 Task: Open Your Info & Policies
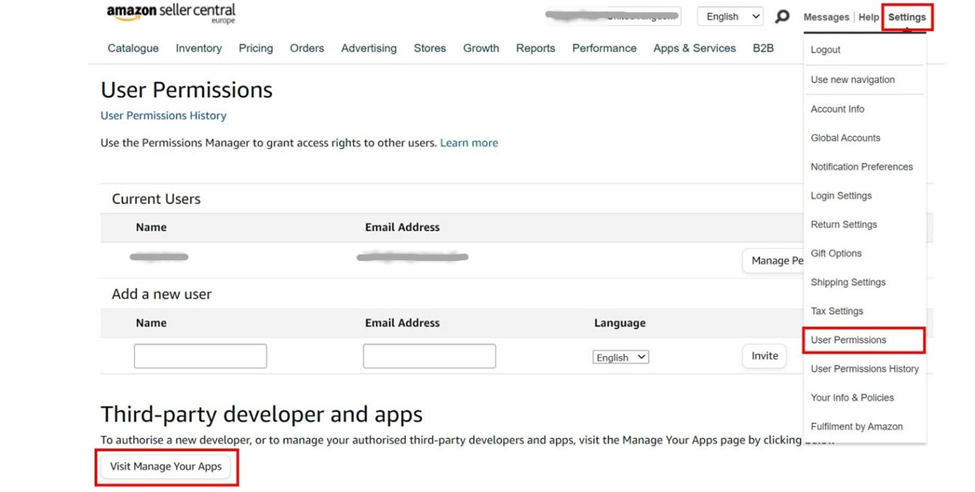(x=852, y=397)
